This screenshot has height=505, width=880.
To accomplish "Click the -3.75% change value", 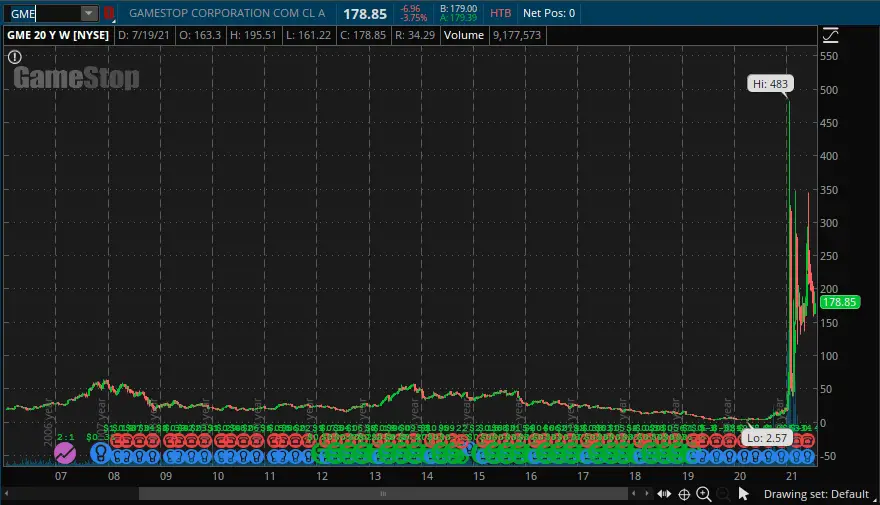I will tap(414, 18).
